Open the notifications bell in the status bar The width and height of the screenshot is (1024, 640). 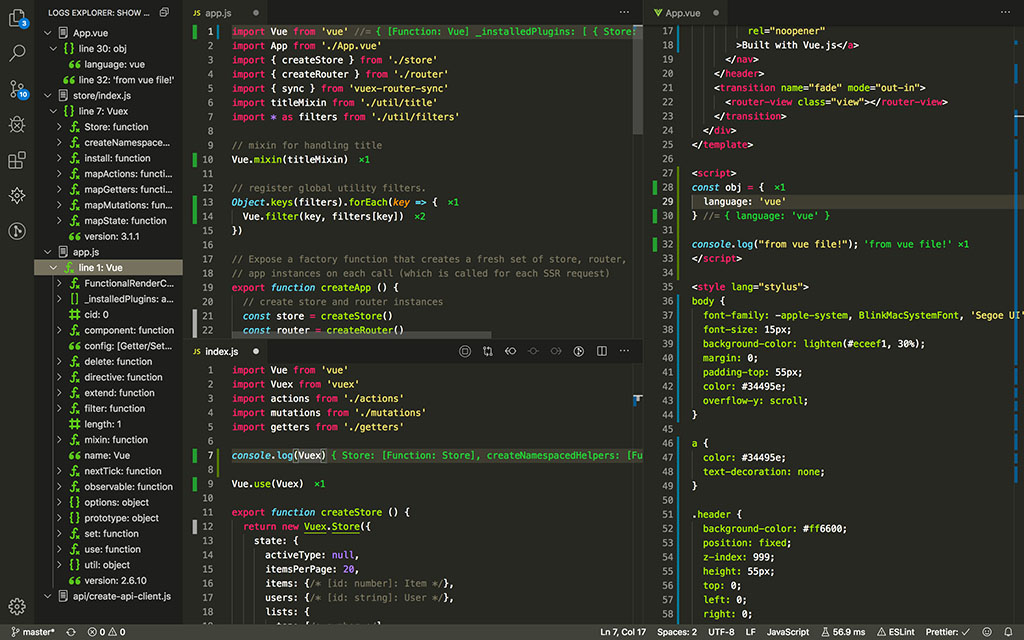point(1008,630)
